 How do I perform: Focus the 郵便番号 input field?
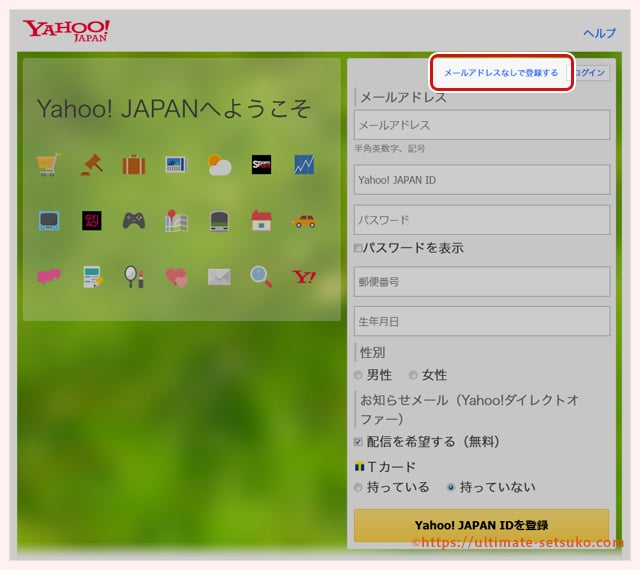click(x=482, y=282)
